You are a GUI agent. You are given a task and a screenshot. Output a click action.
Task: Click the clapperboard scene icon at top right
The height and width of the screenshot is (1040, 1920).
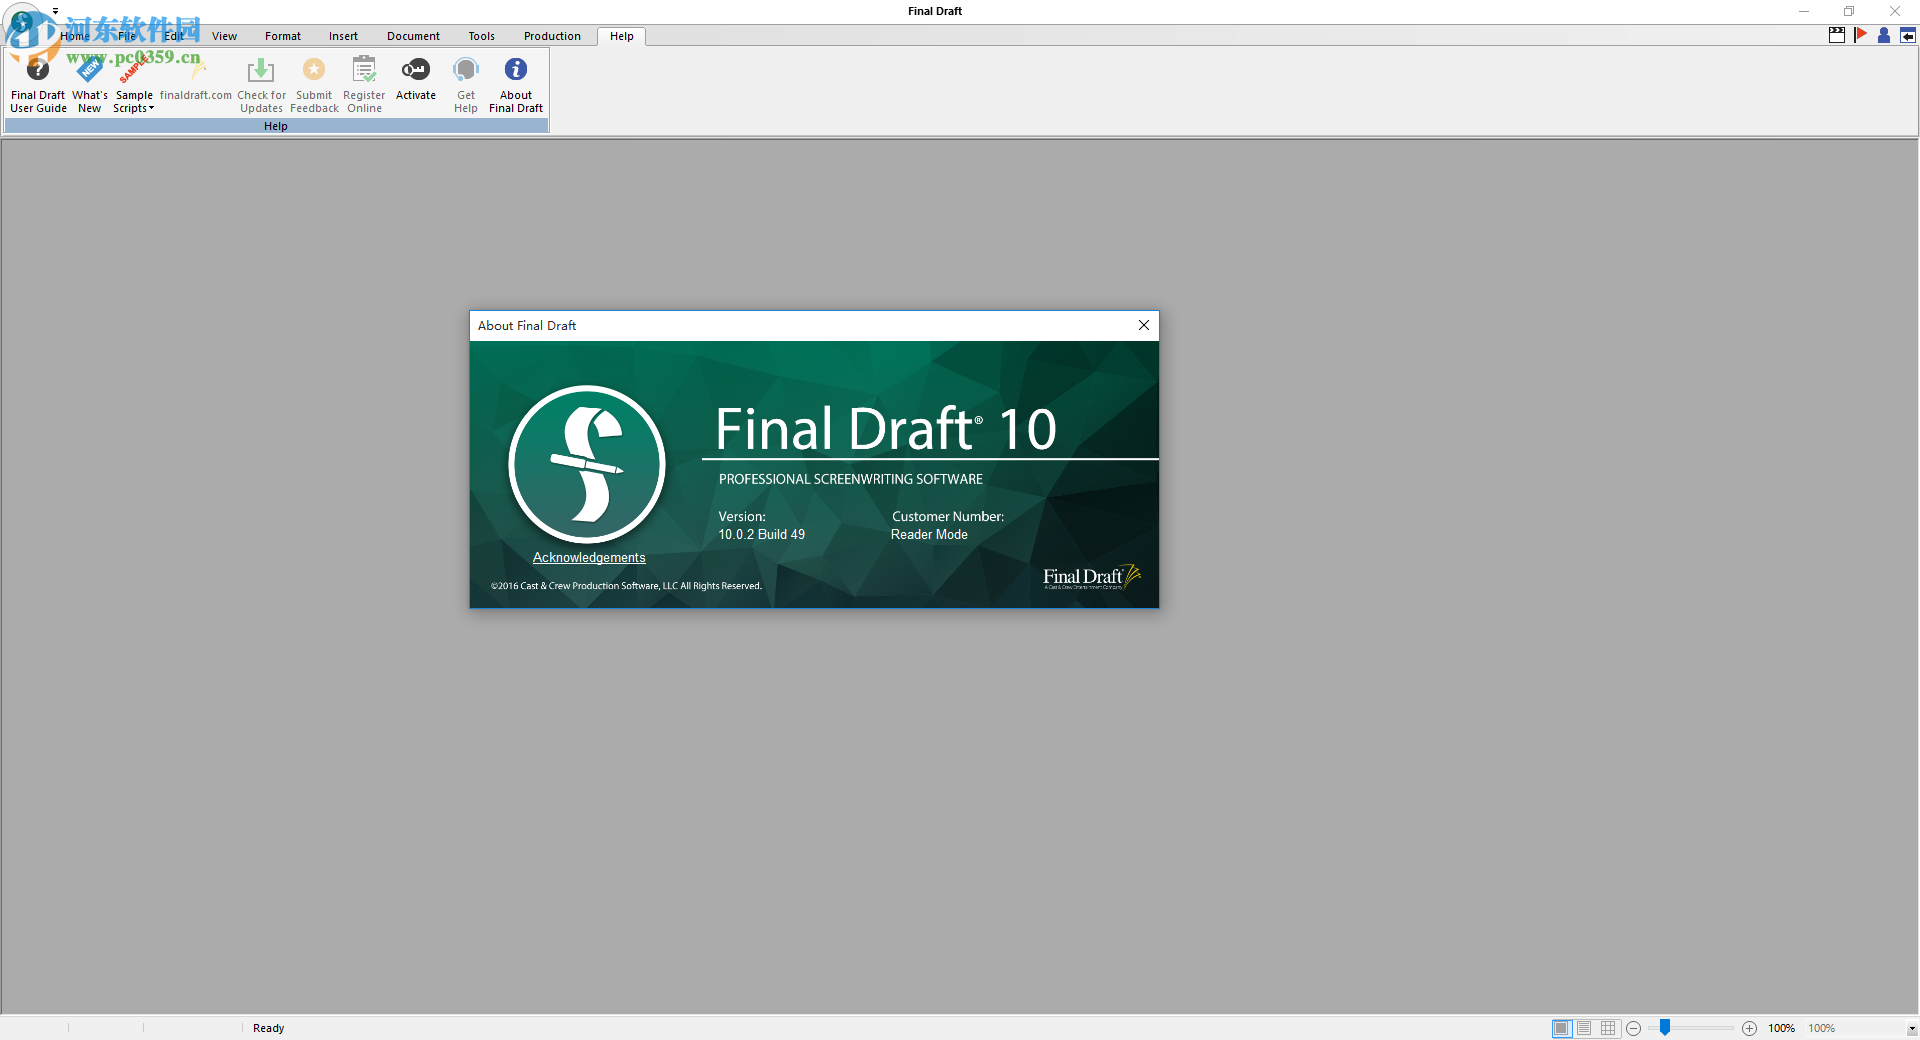tap(1837, 35)
